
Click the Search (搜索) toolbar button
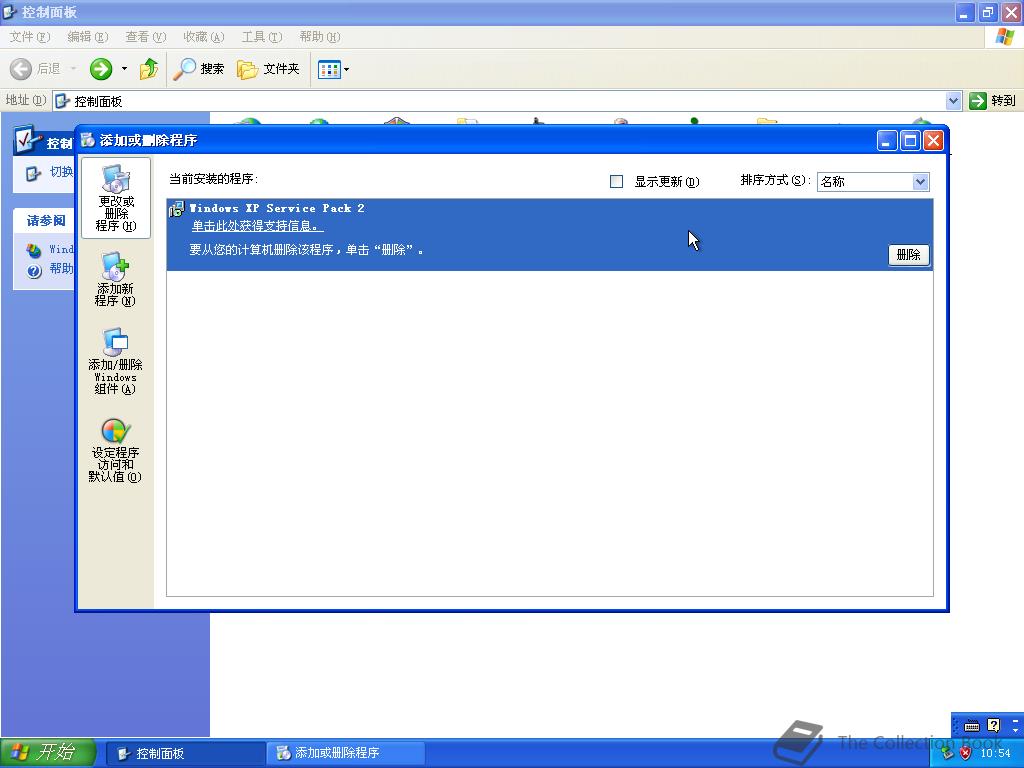pyautogui.click(x=199, y=69)
